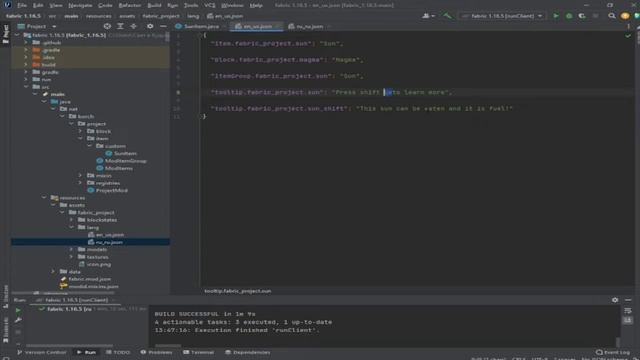
Task: Open Search Everywhere magnifier icon
Action: click(x=611, y=16)
